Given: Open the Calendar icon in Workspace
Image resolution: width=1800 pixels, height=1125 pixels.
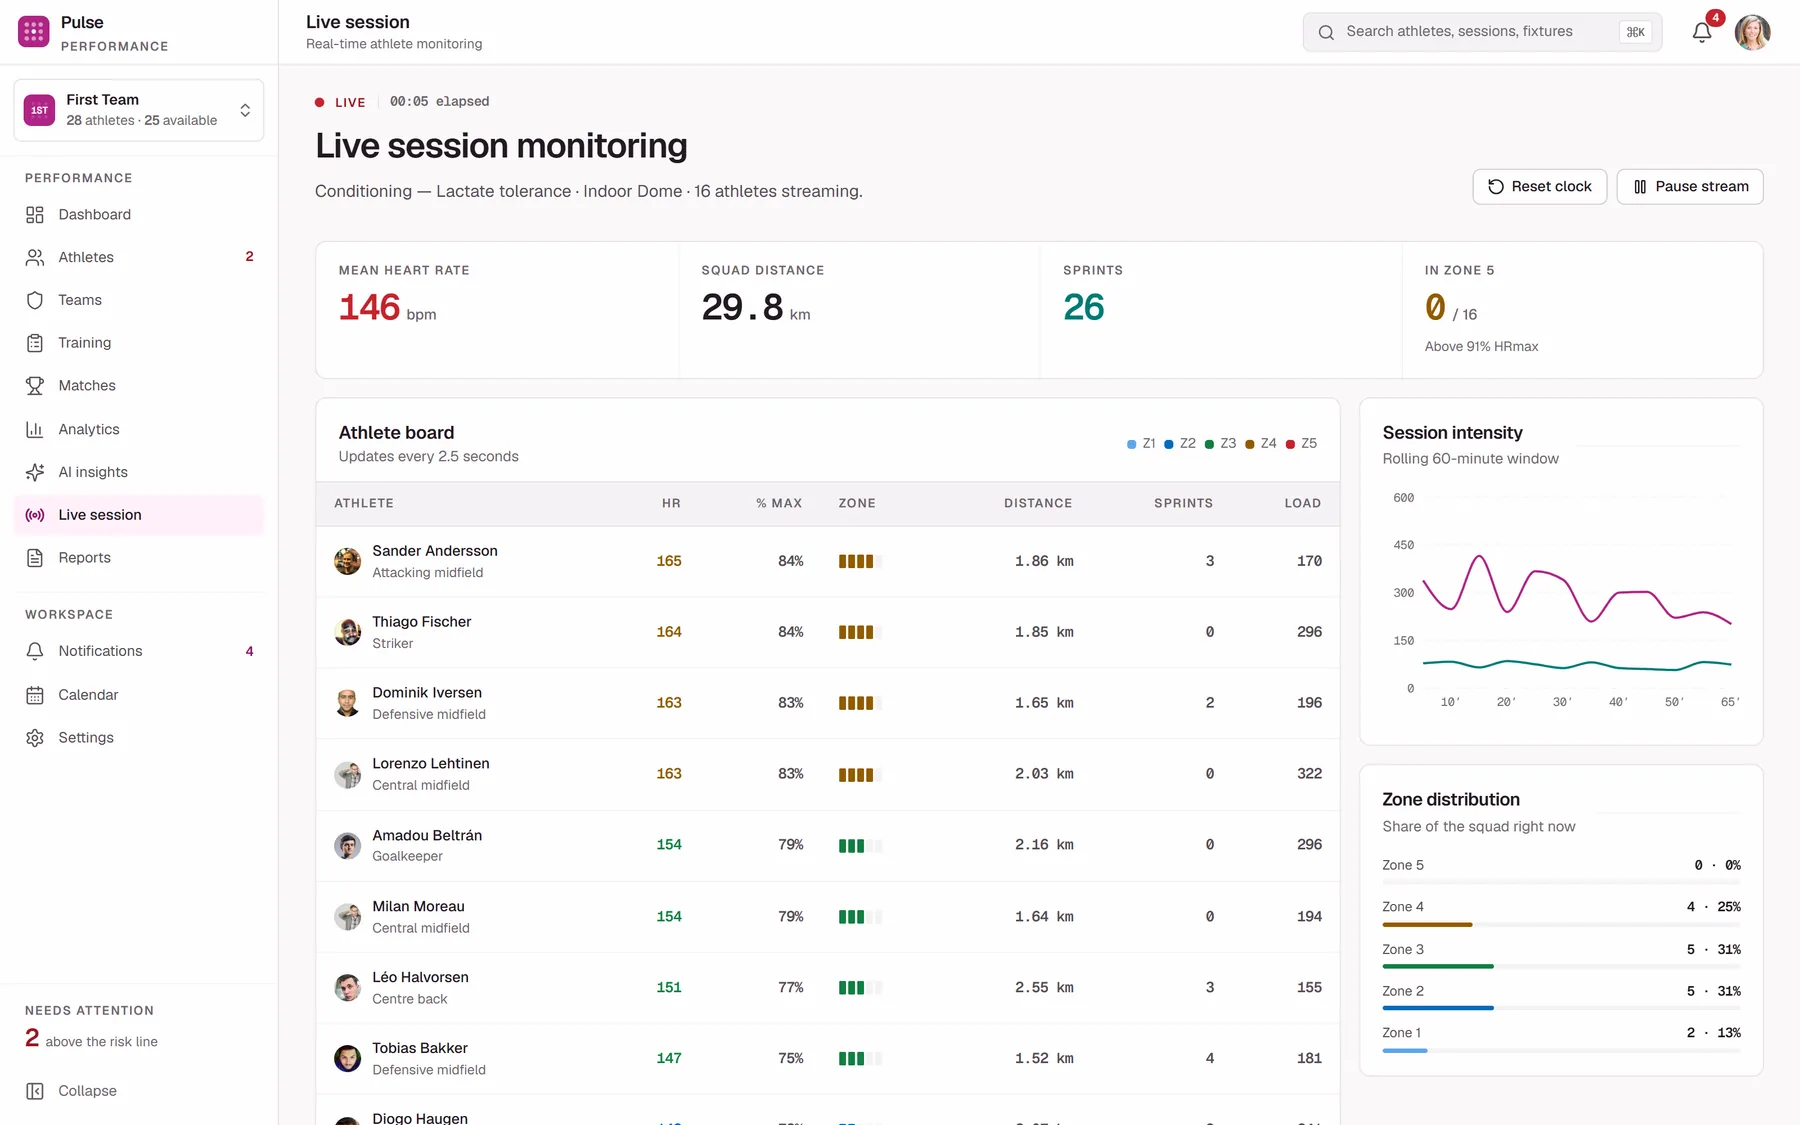Looking at the screenshot, I should tap(35, 695).
